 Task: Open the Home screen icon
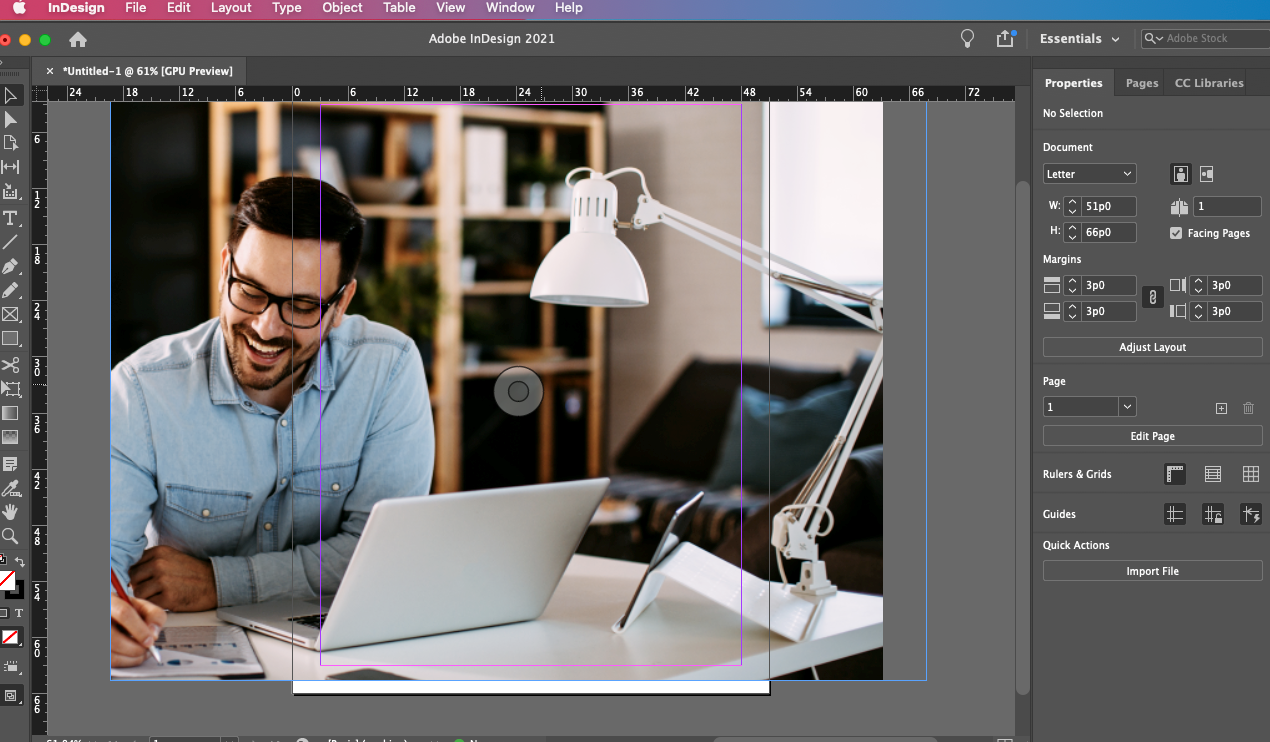pos(78,39)
